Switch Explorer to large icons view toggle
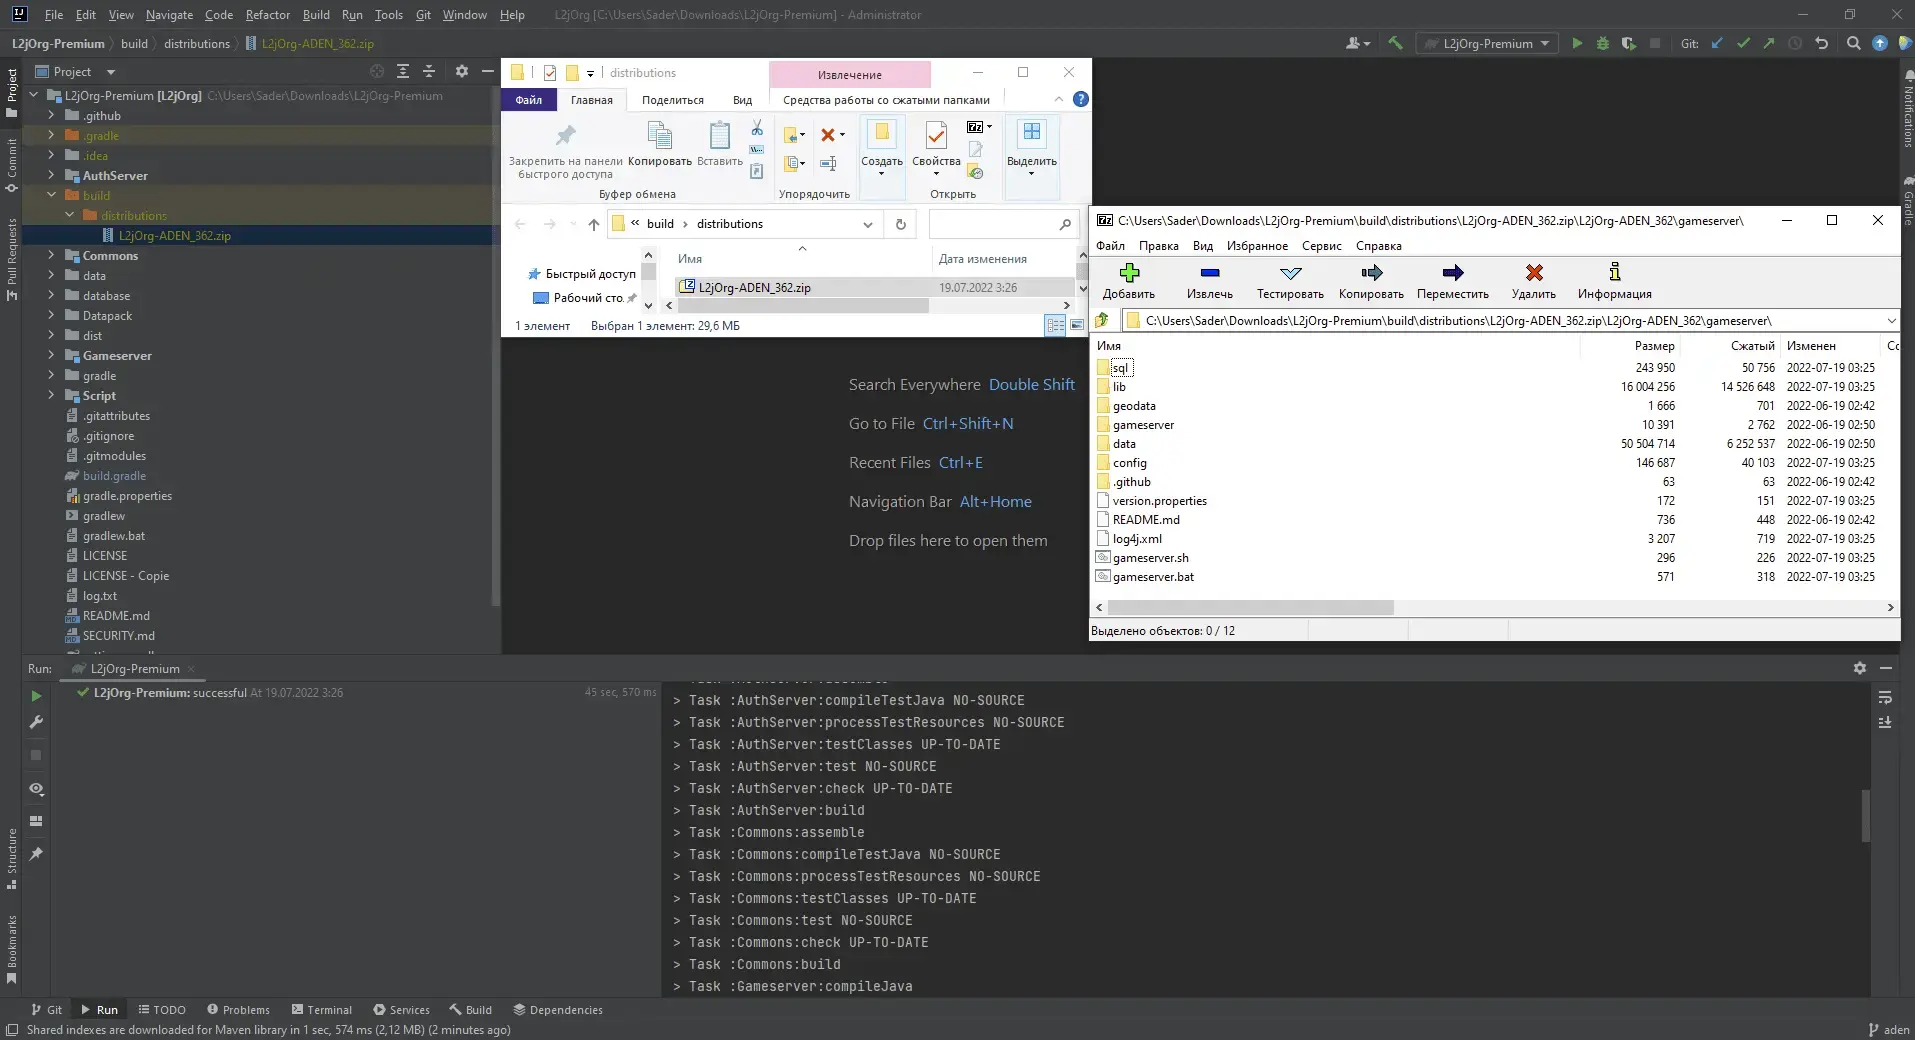Image resolution: width=1915 pixels, height=1040 pixels. (1077, 325)
